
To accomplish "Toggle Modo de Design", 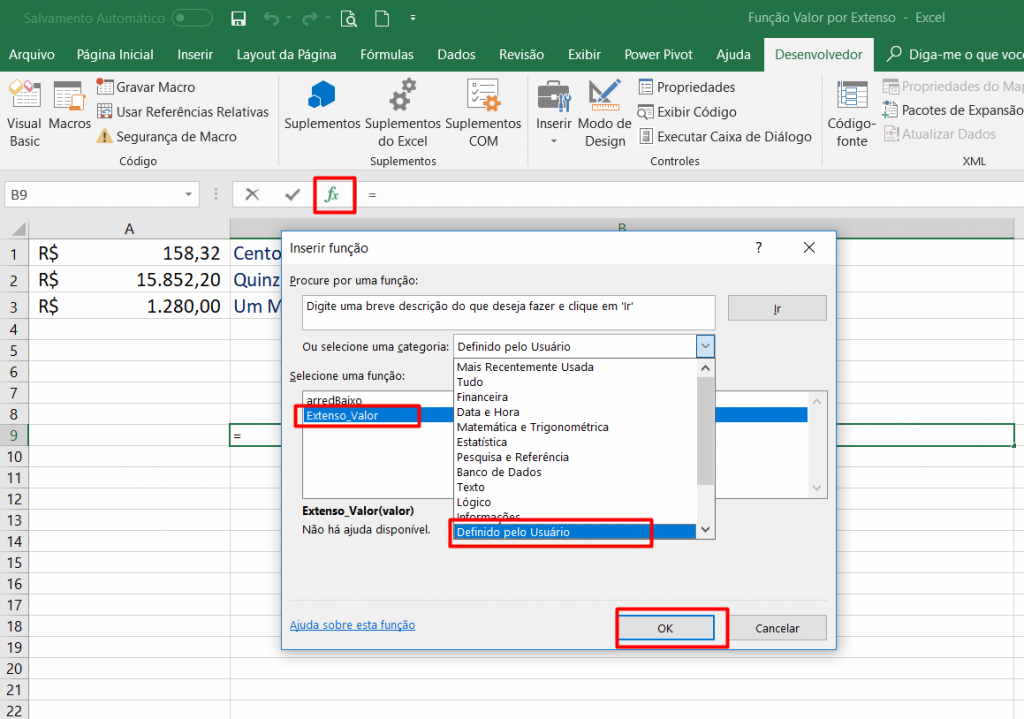I will click(605, 114).
